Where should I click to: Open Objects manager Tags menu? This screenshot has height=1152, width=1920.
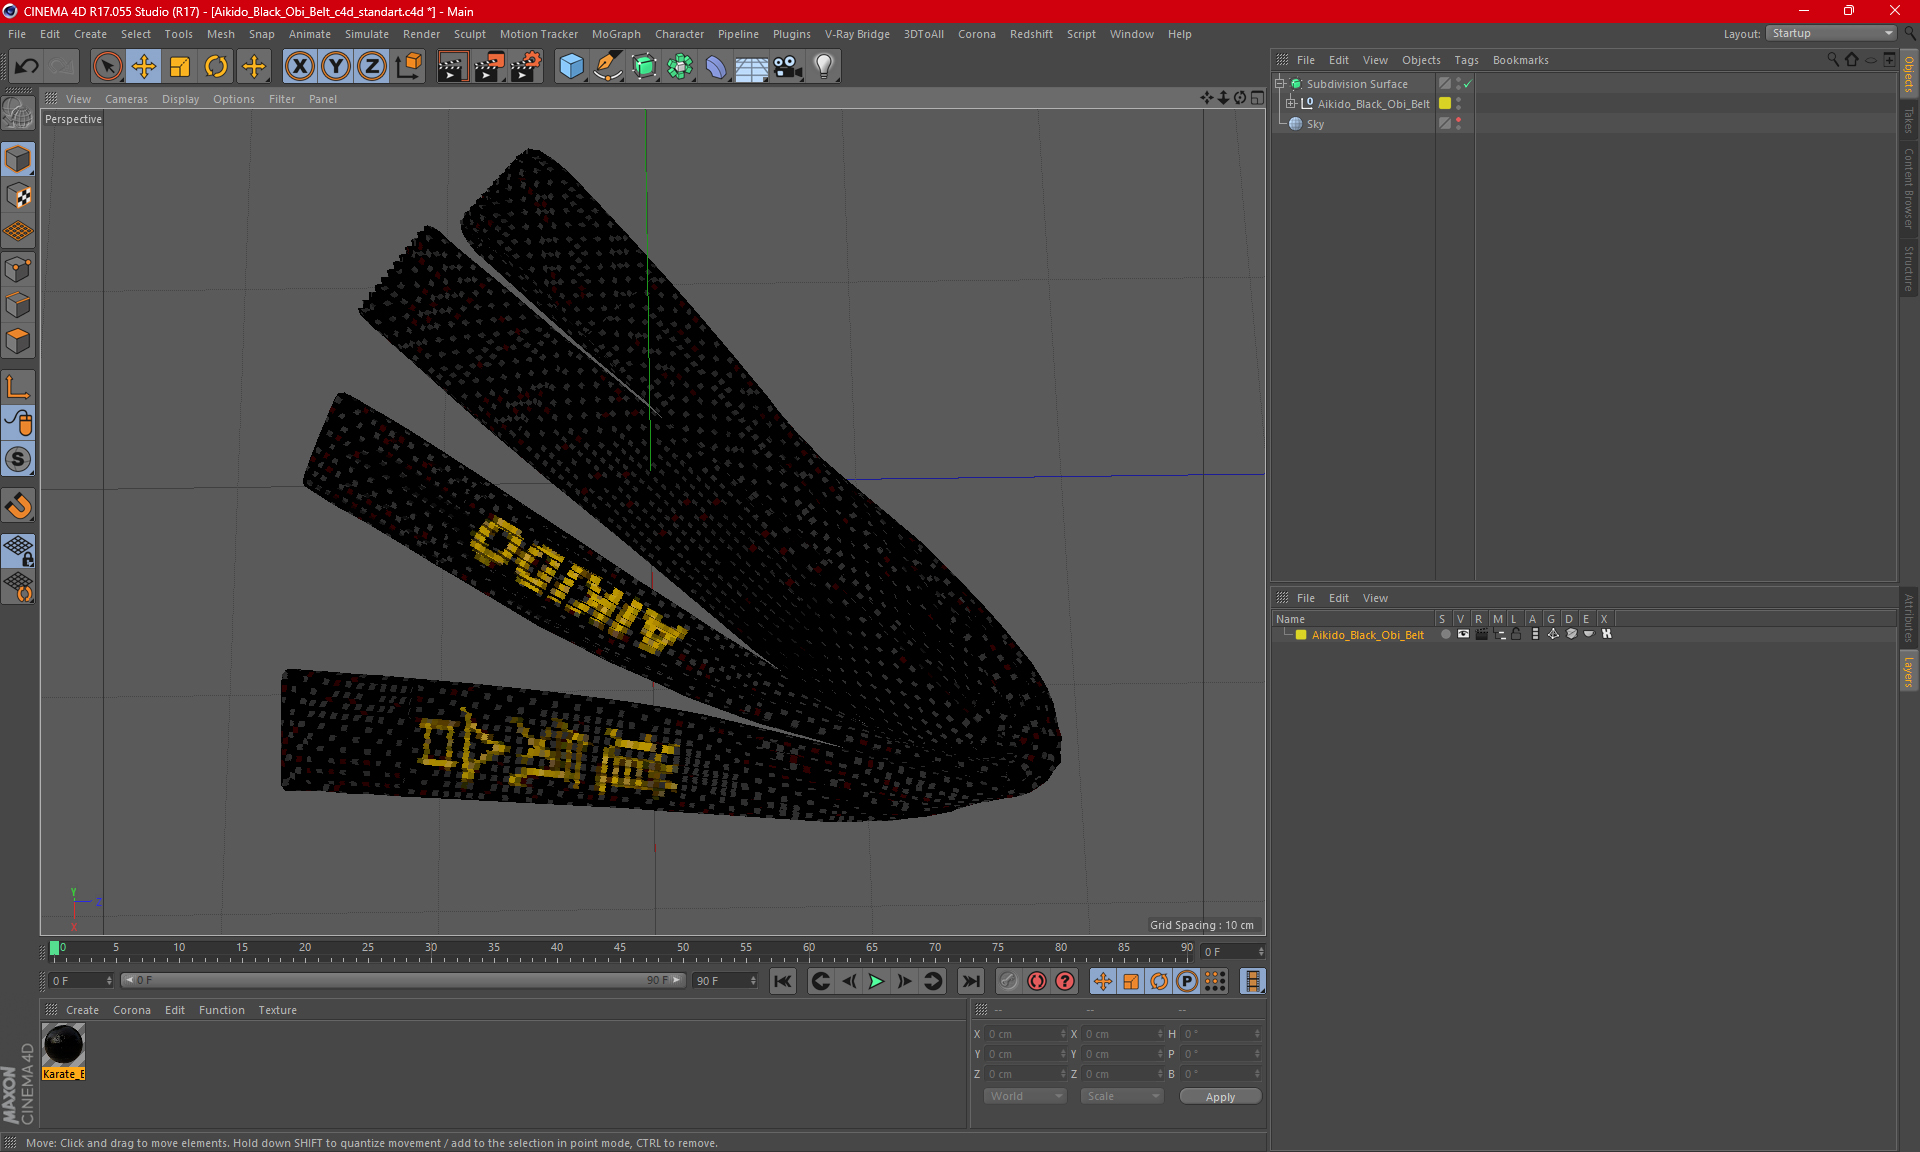[x=1466, y=60]
